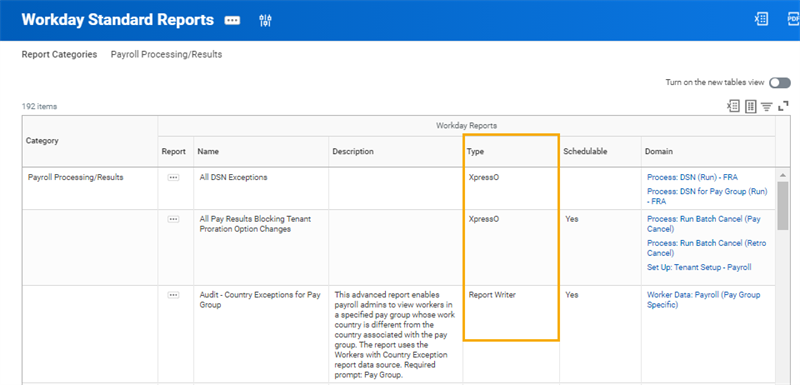The image size is (800, 385).
Task: Click the Report Categories label
Action: click(x=59, y=54)
